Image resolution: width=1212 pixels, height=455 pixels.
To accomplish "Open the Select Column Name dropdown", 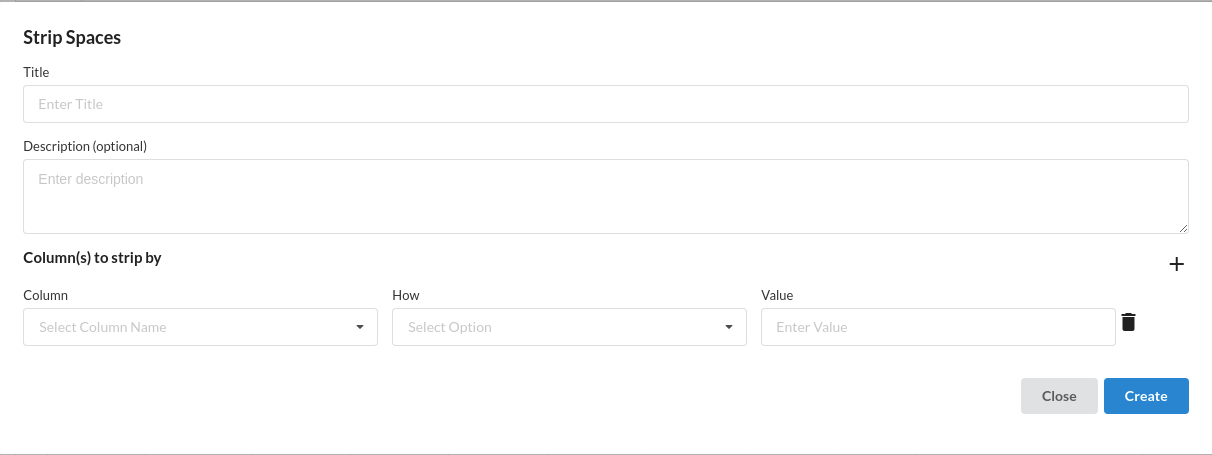I will [x=200, y=327].
